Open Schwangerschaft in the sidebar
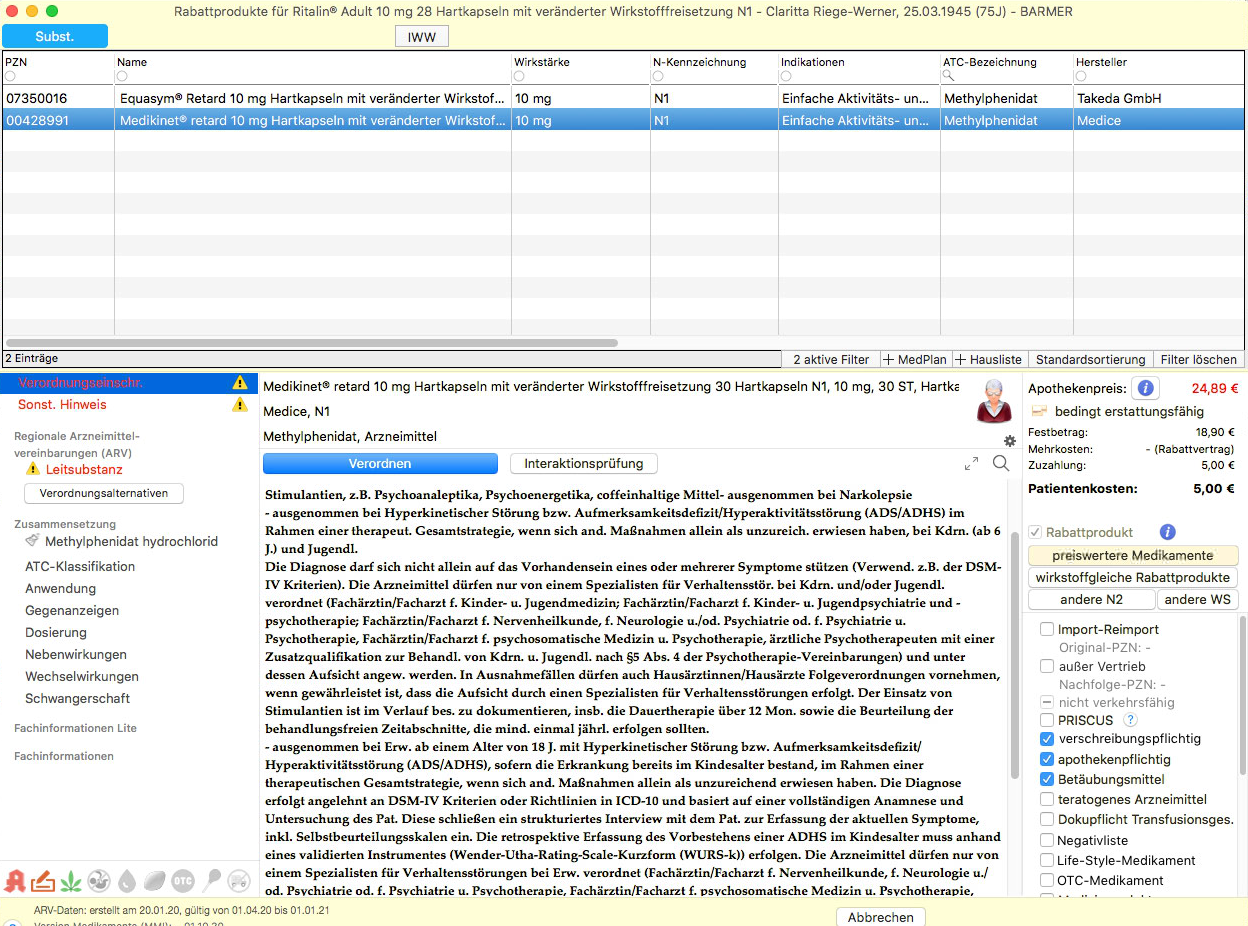This screenshot has width=1248, height=926. pos(78,699)
